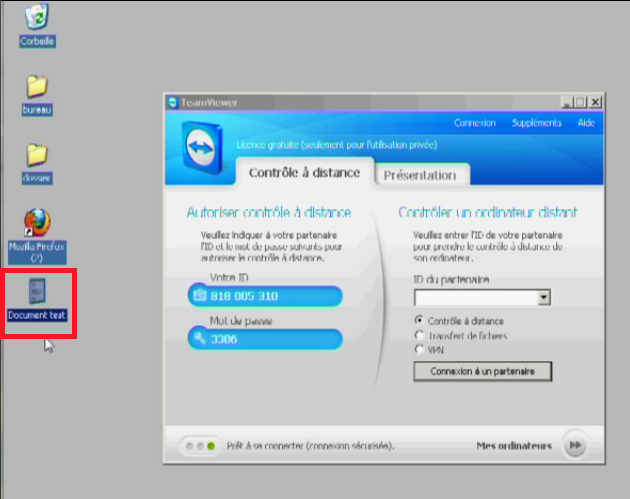Click the green connection status indicator
The width and height of the screenshot is (630, 499).
coord(211,446)
